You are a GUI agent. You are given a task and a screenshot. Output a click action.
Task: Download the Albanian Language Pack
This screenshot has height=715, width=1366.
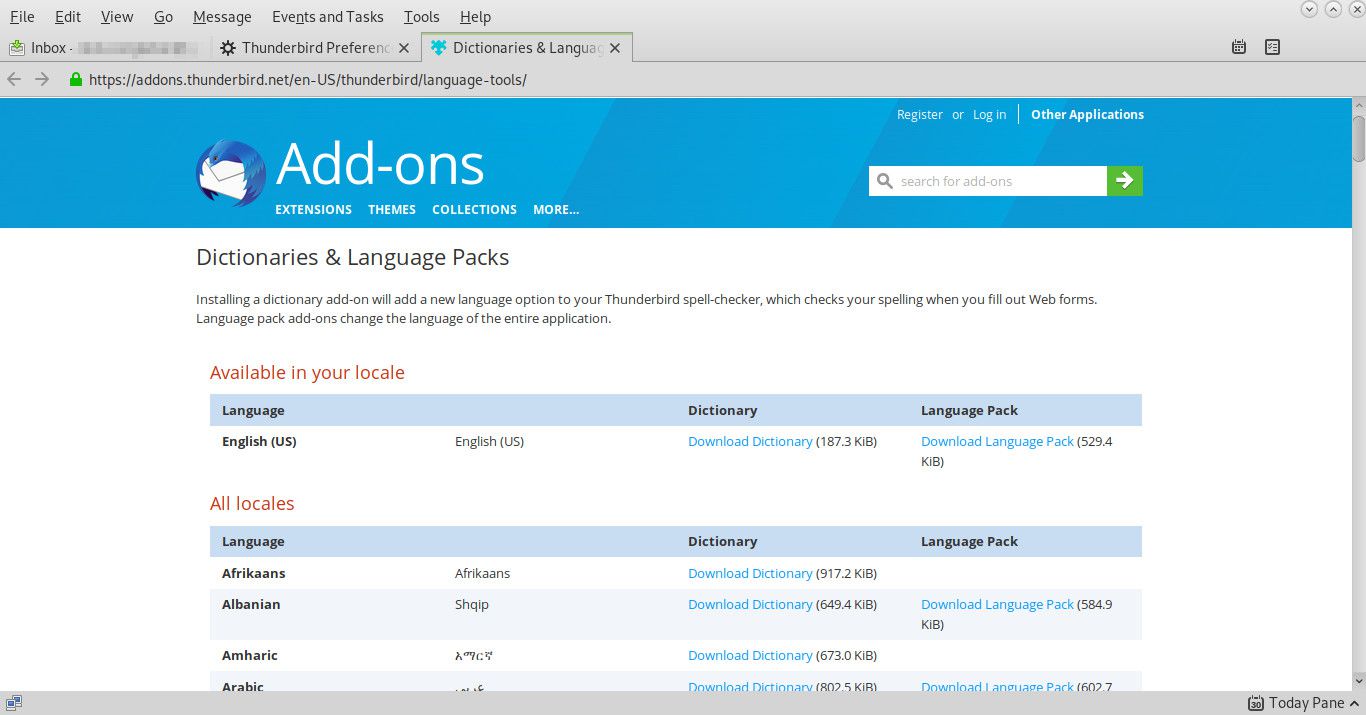[x=997, y=605]
